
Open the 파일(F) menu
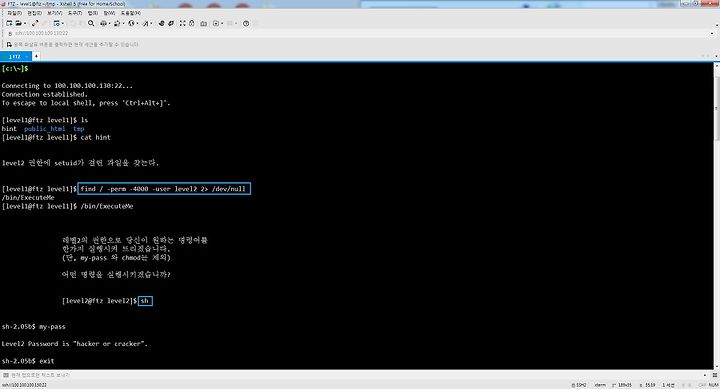[x=15, y=13]
